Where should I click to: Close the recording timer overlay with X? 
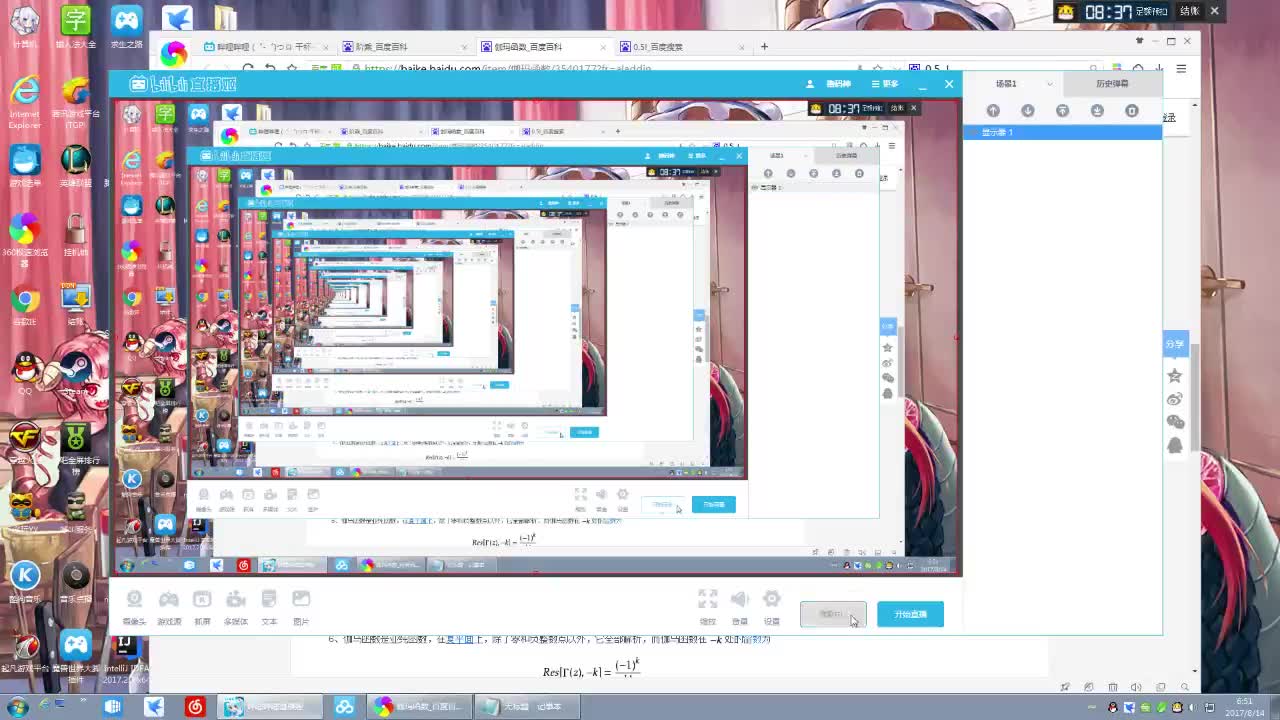[x=1215, y=11]
